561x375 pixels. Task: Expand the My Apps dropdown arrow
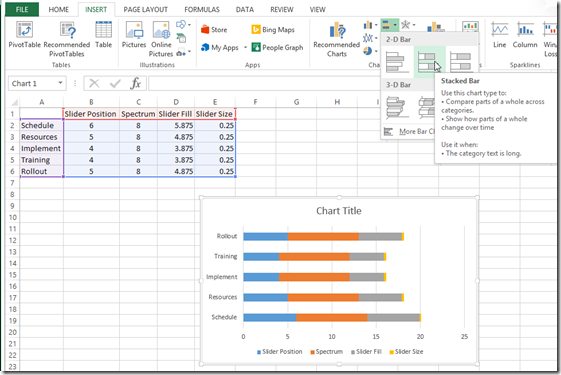pos(245,48)
